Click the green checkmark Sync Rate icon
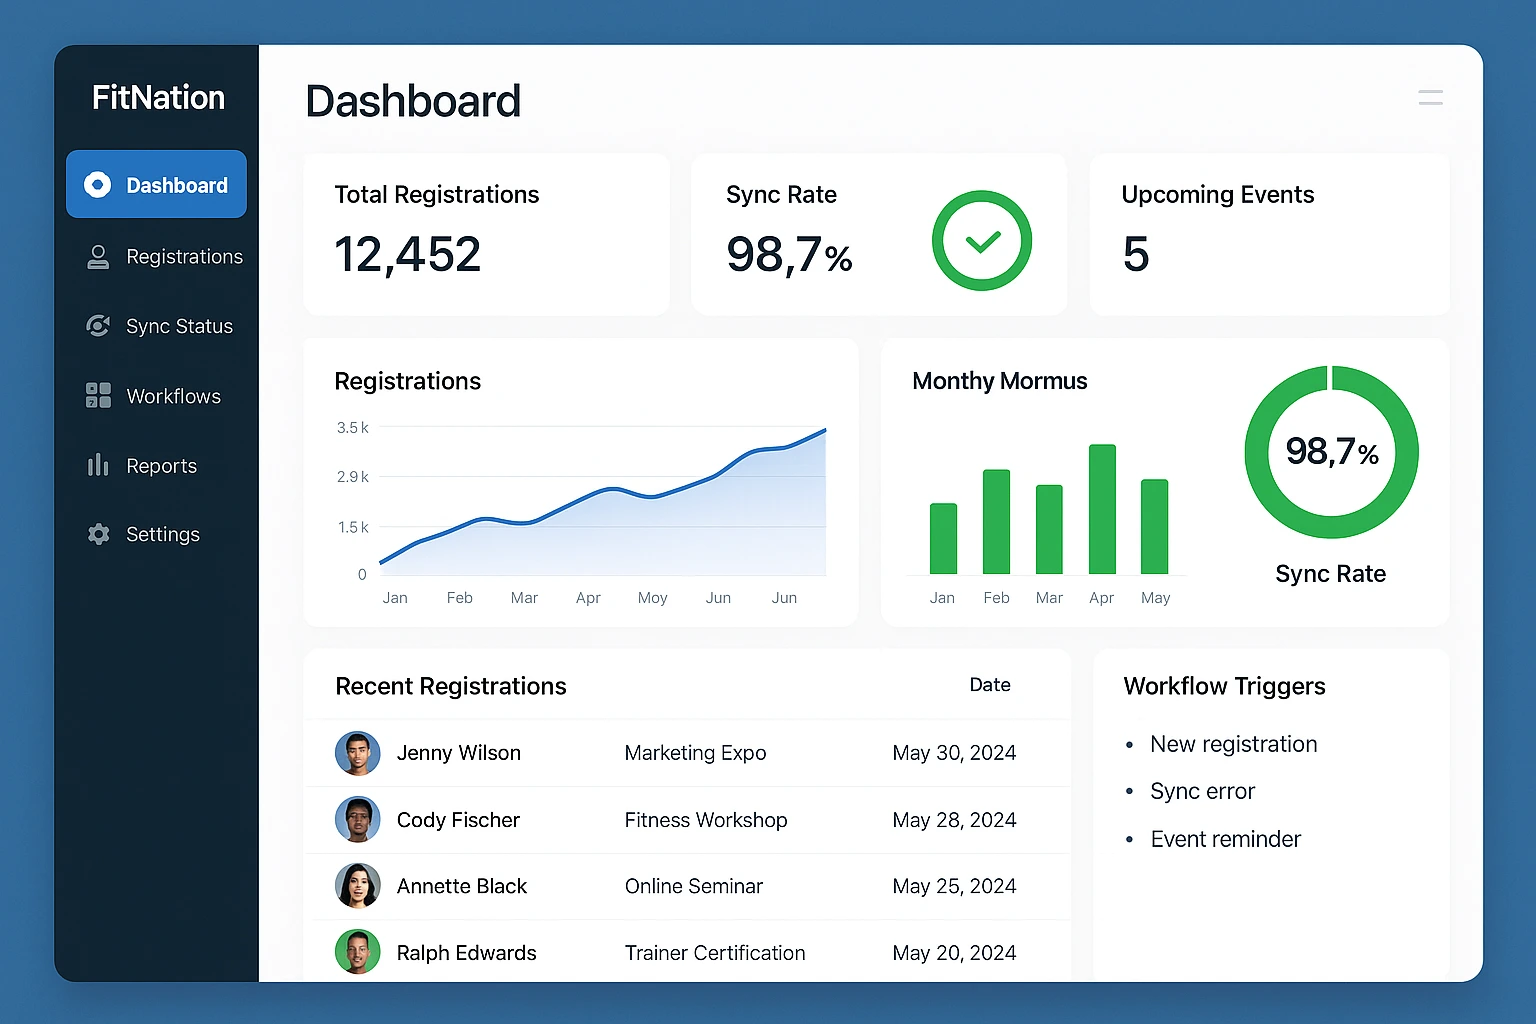 (981, 241)
